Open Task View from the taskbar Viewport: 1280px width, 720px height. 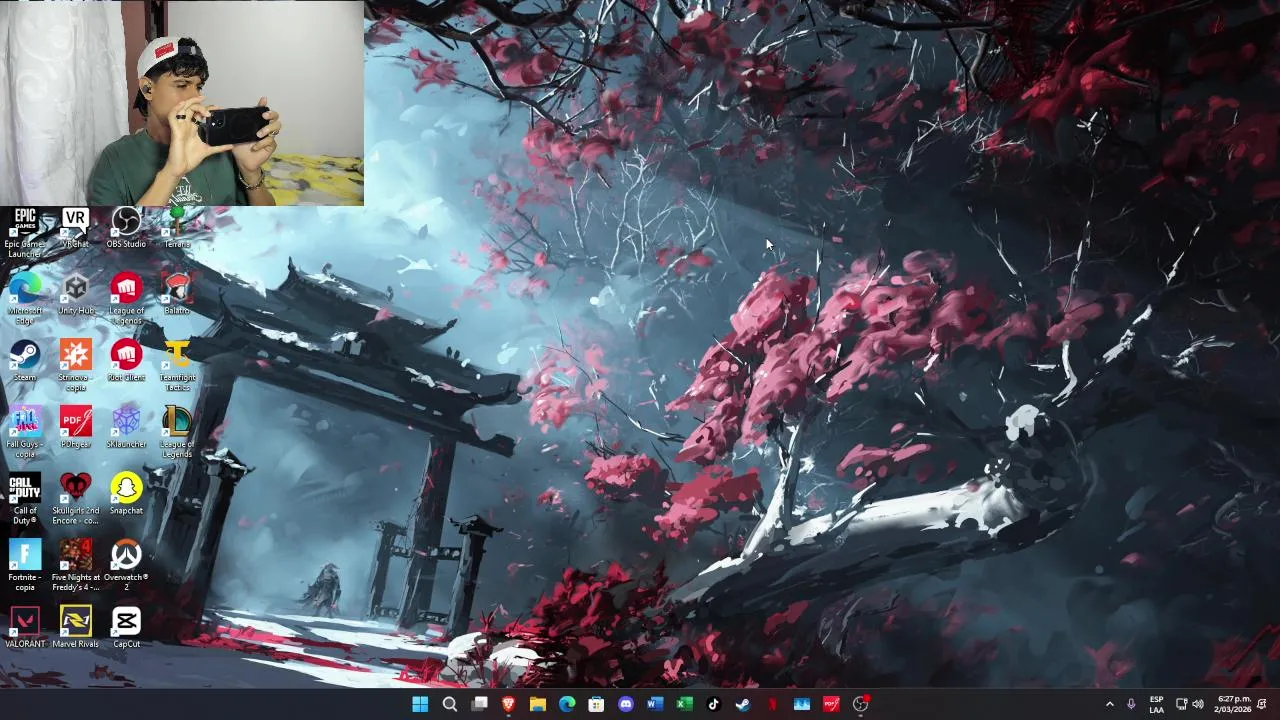coord(479,704)
